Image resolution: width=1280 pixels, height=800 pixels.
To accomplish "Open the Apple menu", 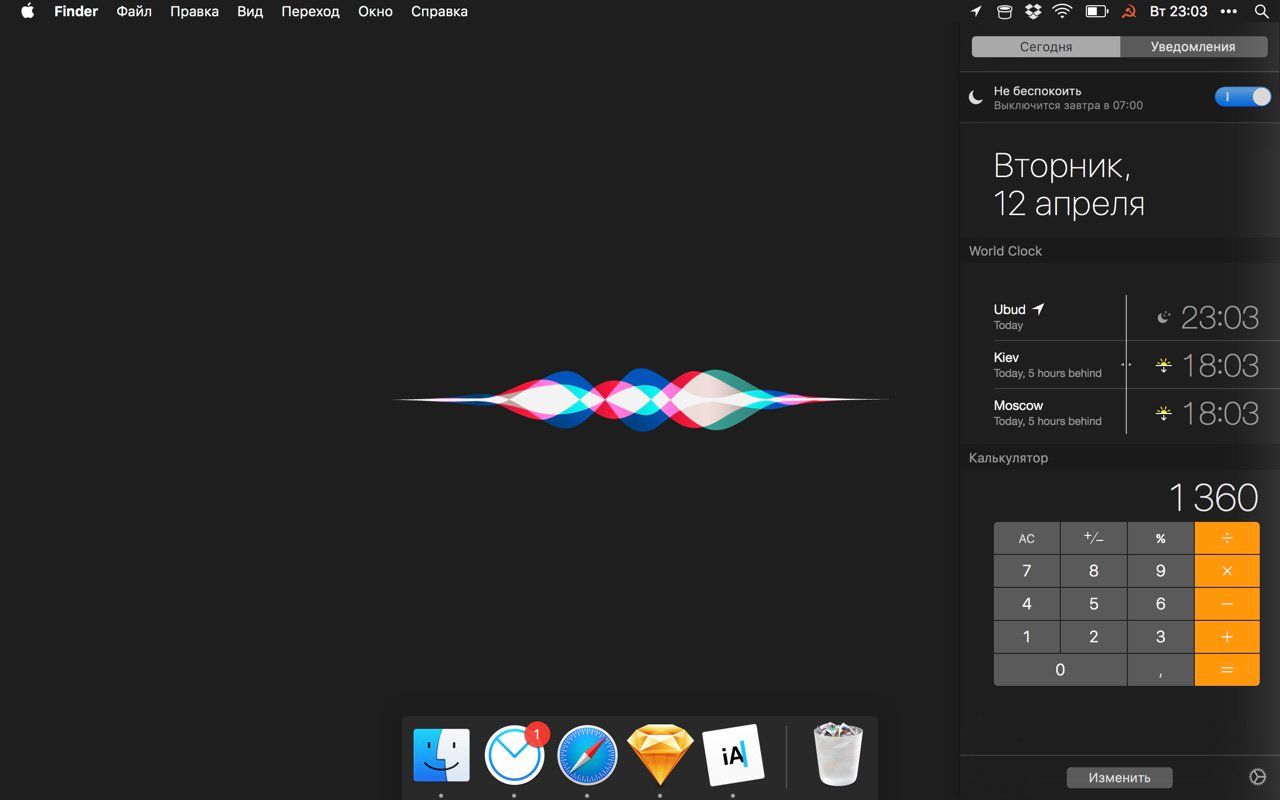I will tap(28, 12).
